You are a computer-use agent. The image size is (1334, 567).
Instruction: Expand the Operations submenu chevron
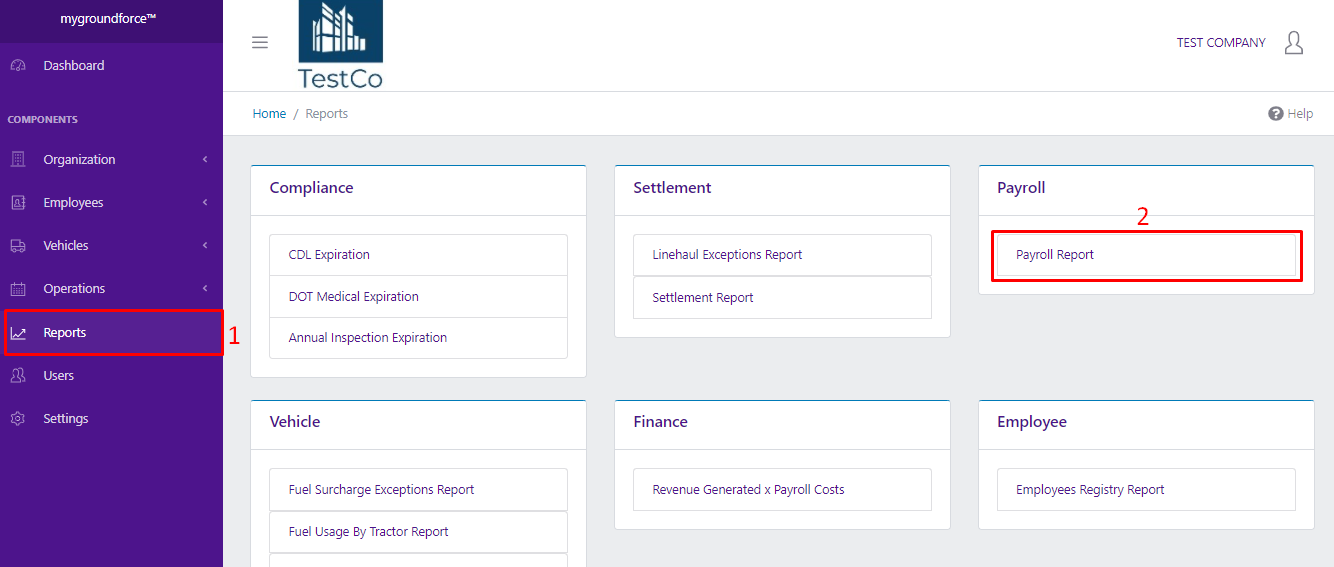coord(205,289)
